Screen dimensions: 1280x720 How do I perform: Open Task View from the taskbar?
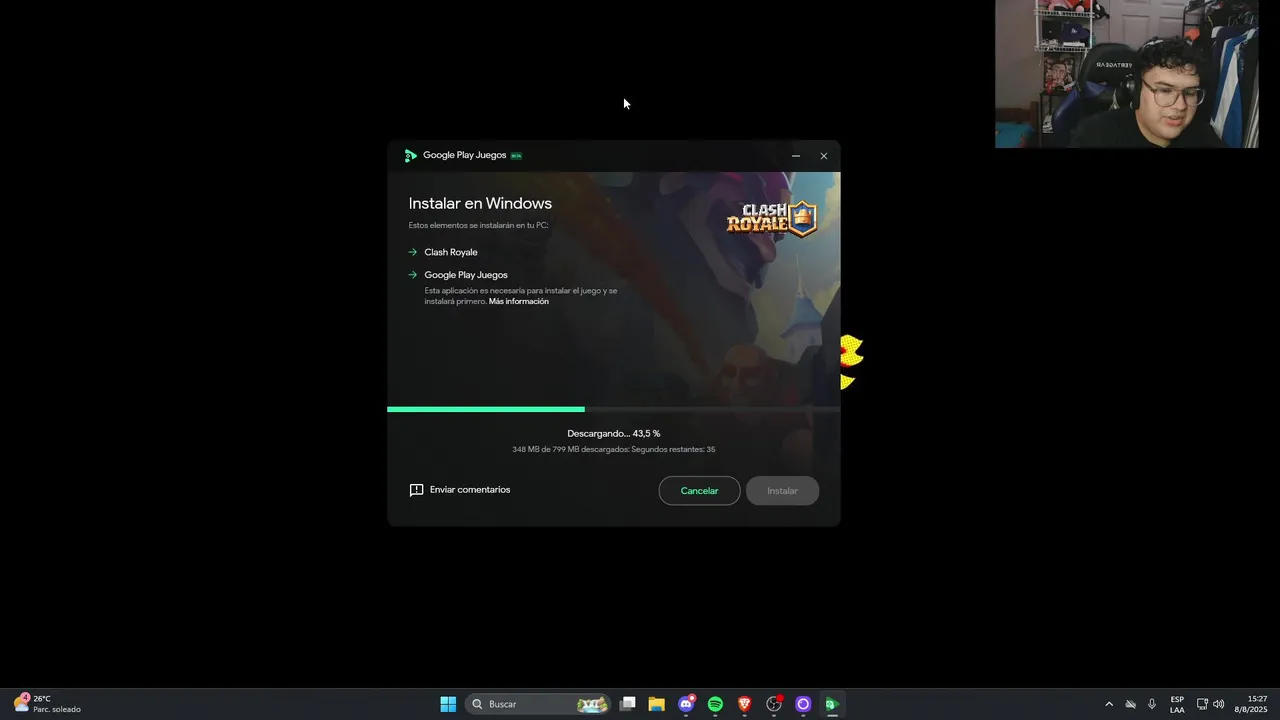pyautogui.click(x=627, y=704)
